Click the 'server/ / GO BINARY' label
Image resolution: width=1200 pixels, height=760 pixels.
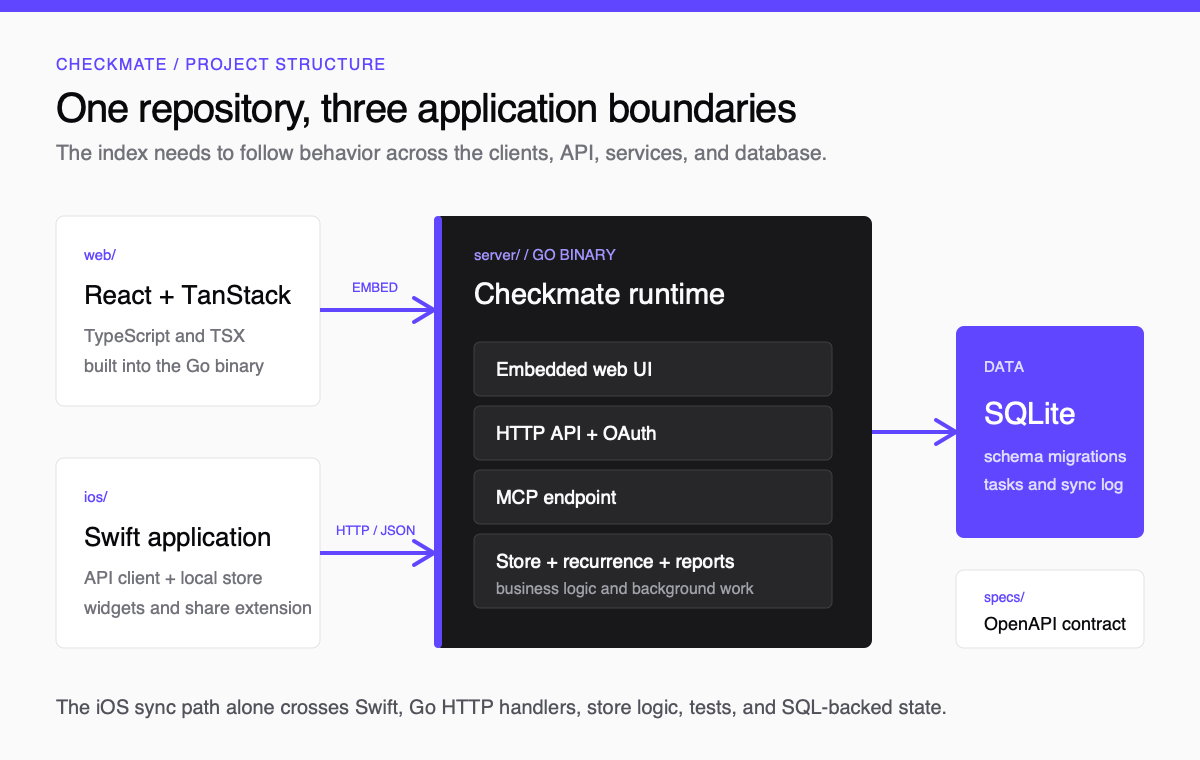click(x=545, y=255)
